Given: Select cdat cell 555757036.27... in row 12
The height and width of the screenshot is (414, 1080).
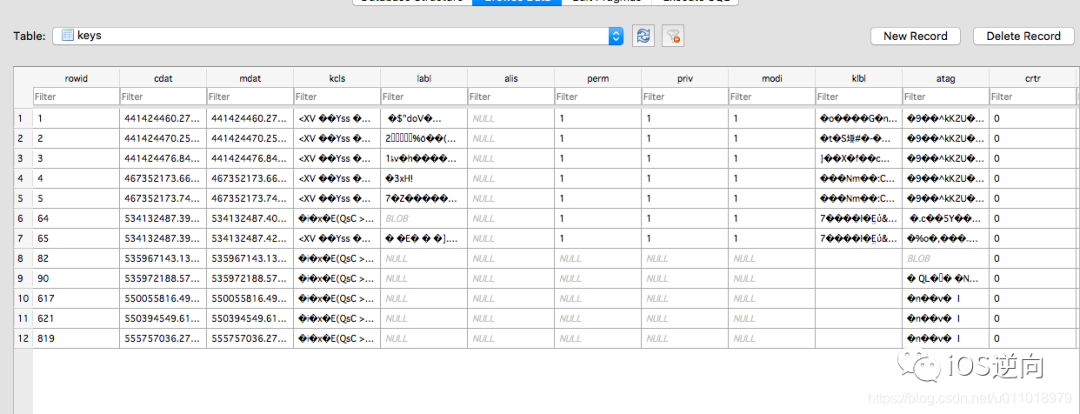Looking at the screenshot, I should pyautogui.click(x=163, y=338).
